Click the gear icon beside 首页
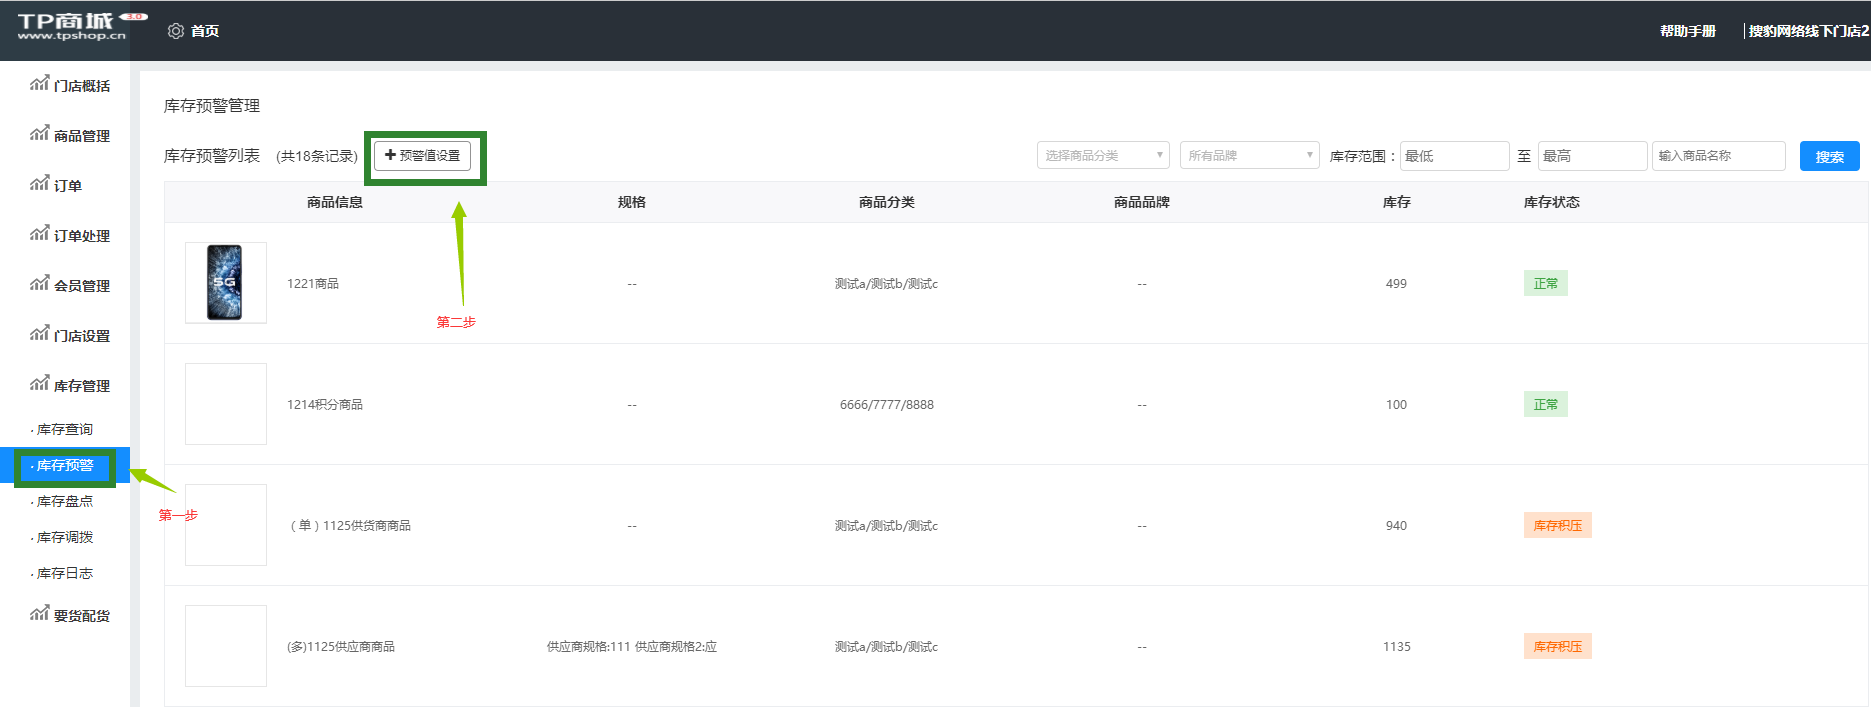This screenshot has width=1871, height=707. (176, 31)
